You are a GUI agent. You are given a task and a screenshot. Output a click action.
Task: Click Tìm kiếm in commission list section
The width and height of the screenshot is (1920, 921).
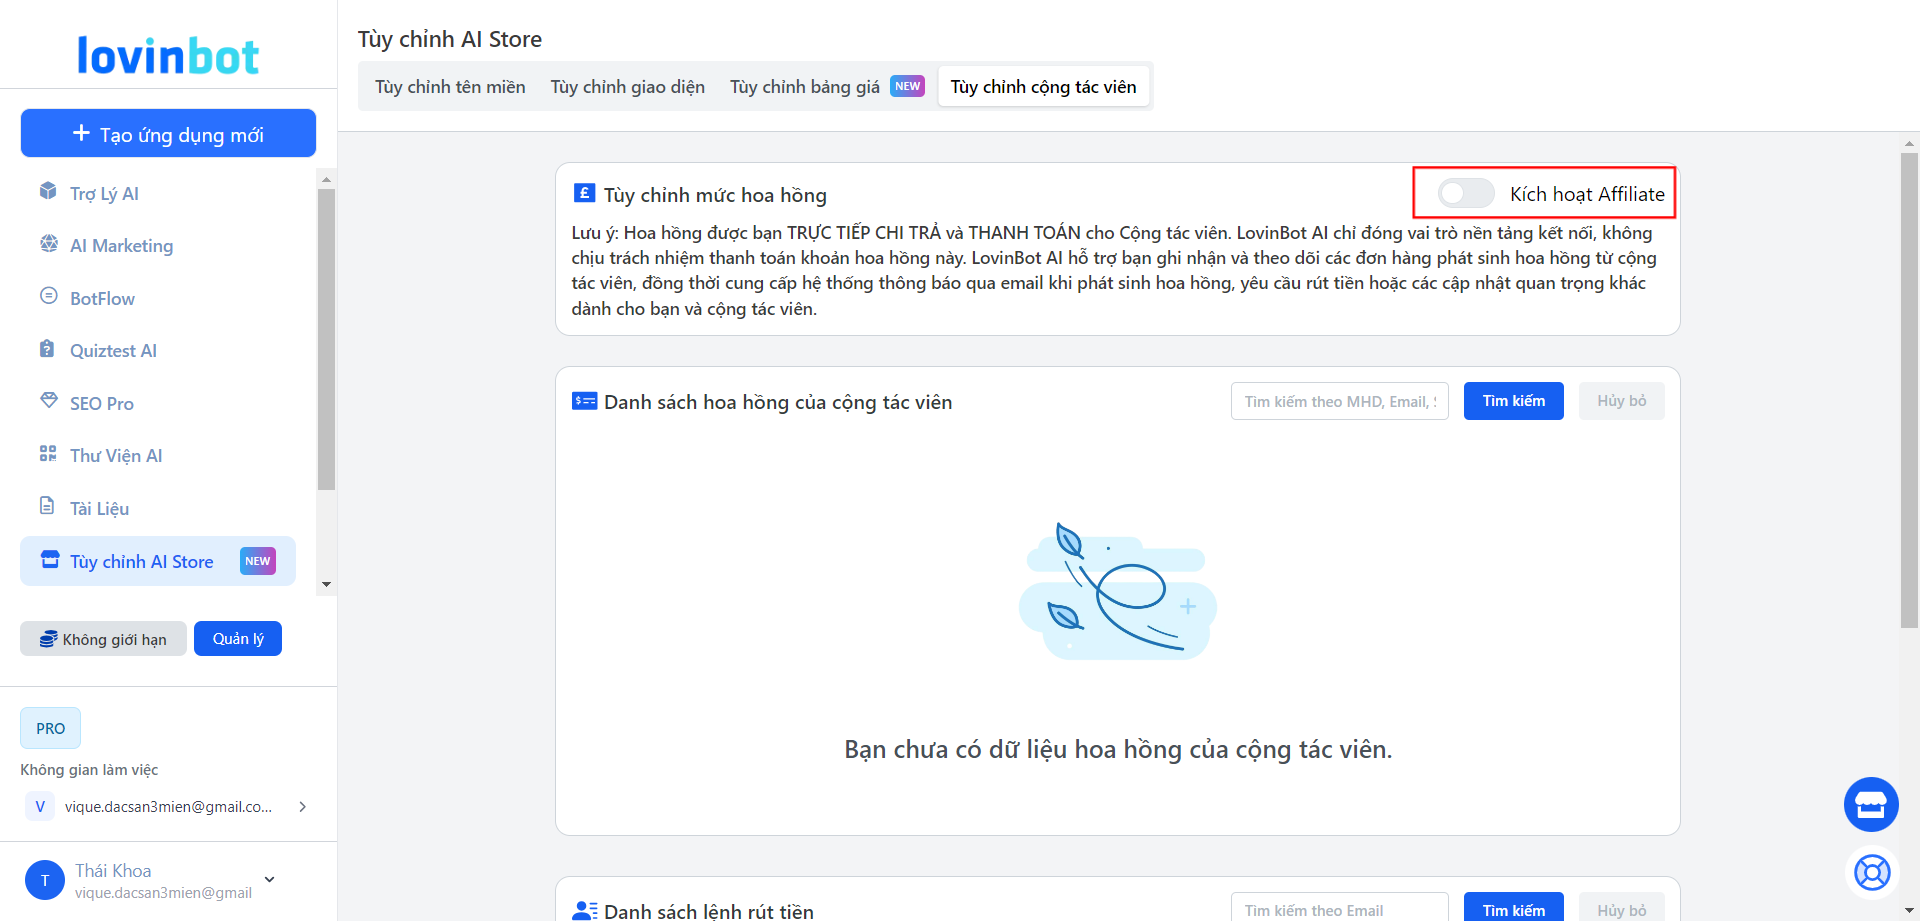[1513, 401]
